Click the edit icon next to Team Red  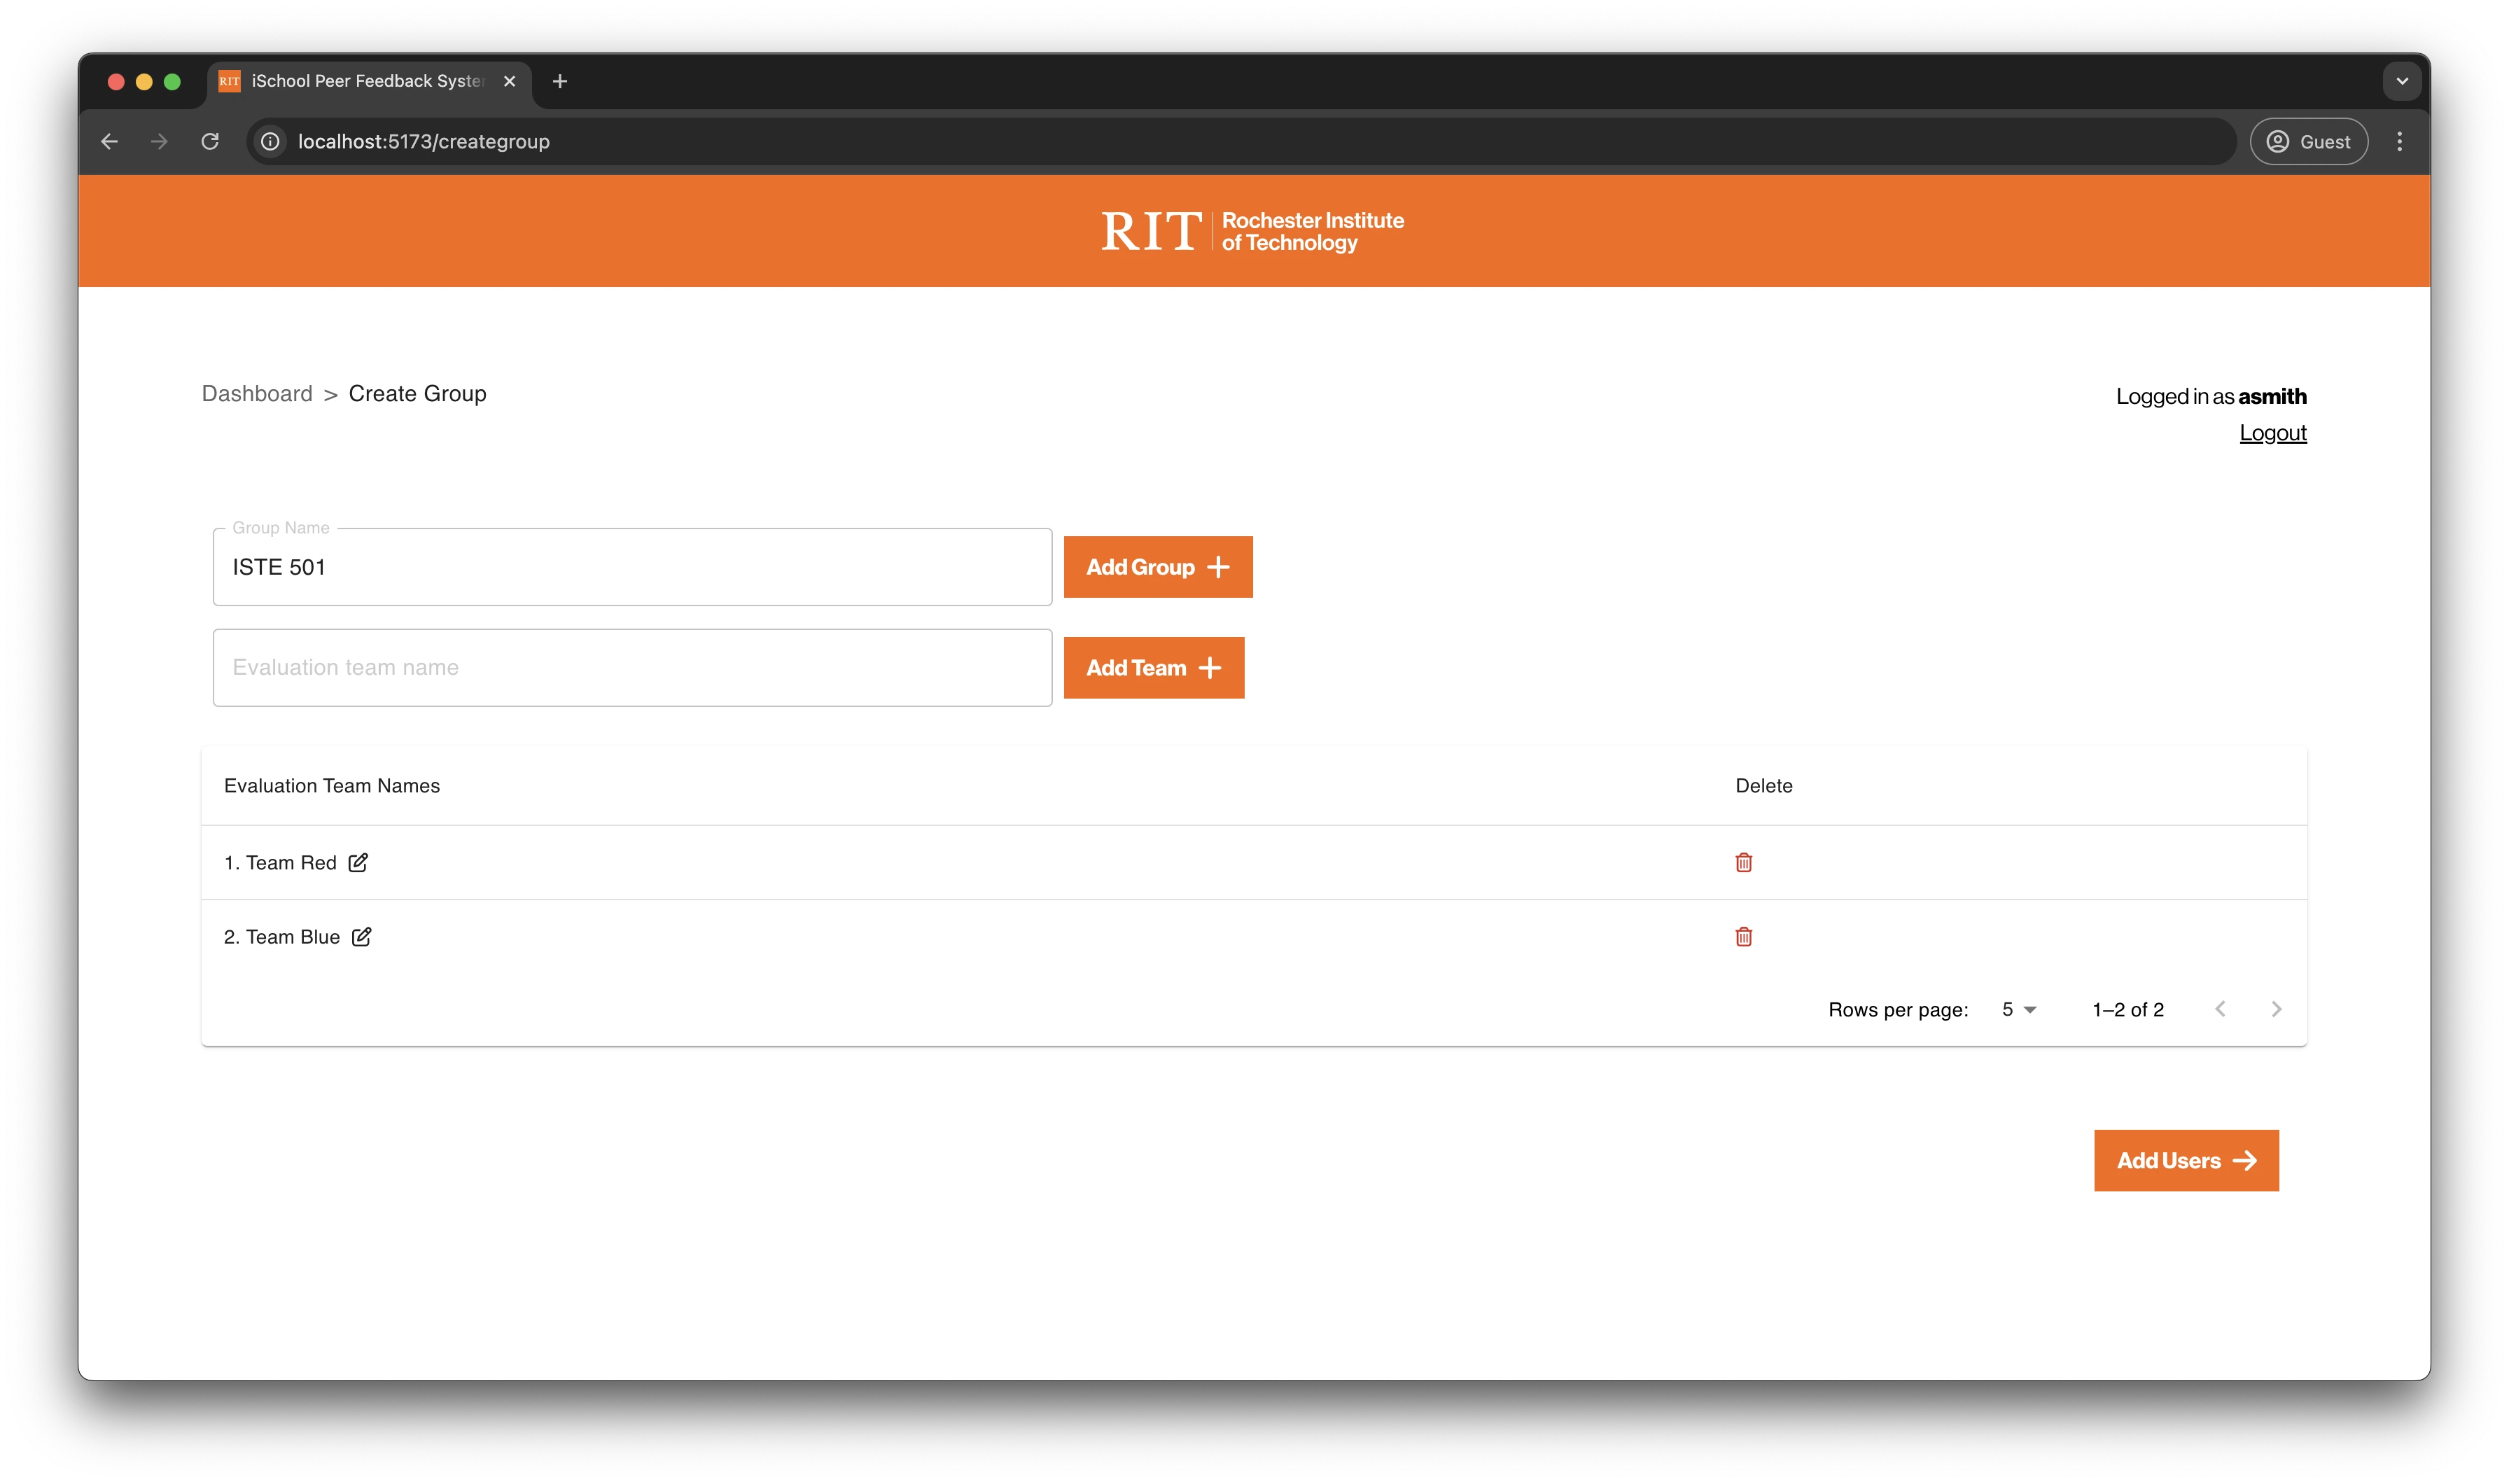click(358, 862)
